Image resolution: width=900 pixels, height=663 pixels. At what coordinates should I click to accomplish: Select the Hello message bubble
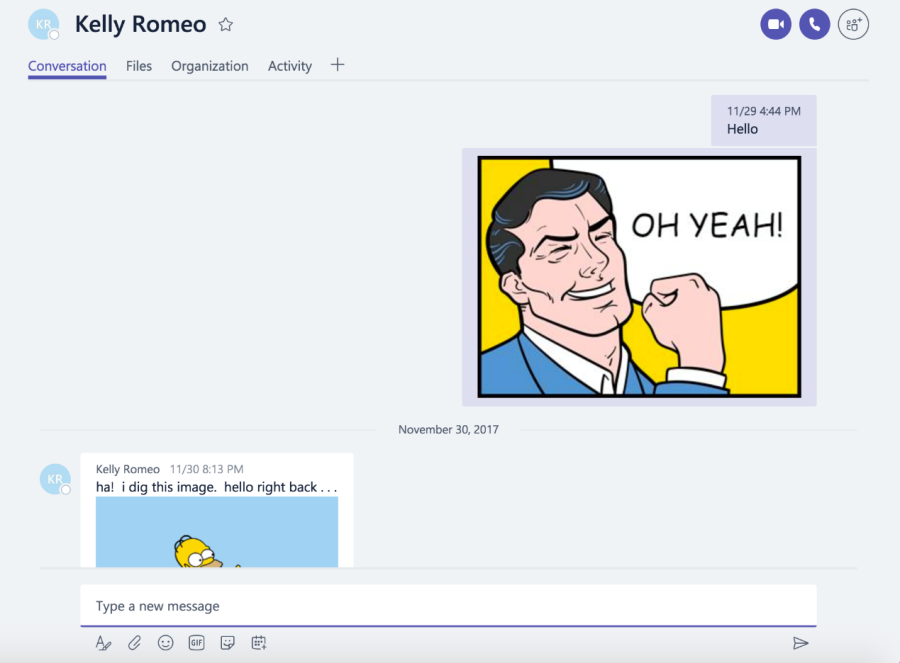(x=763, y=121)
